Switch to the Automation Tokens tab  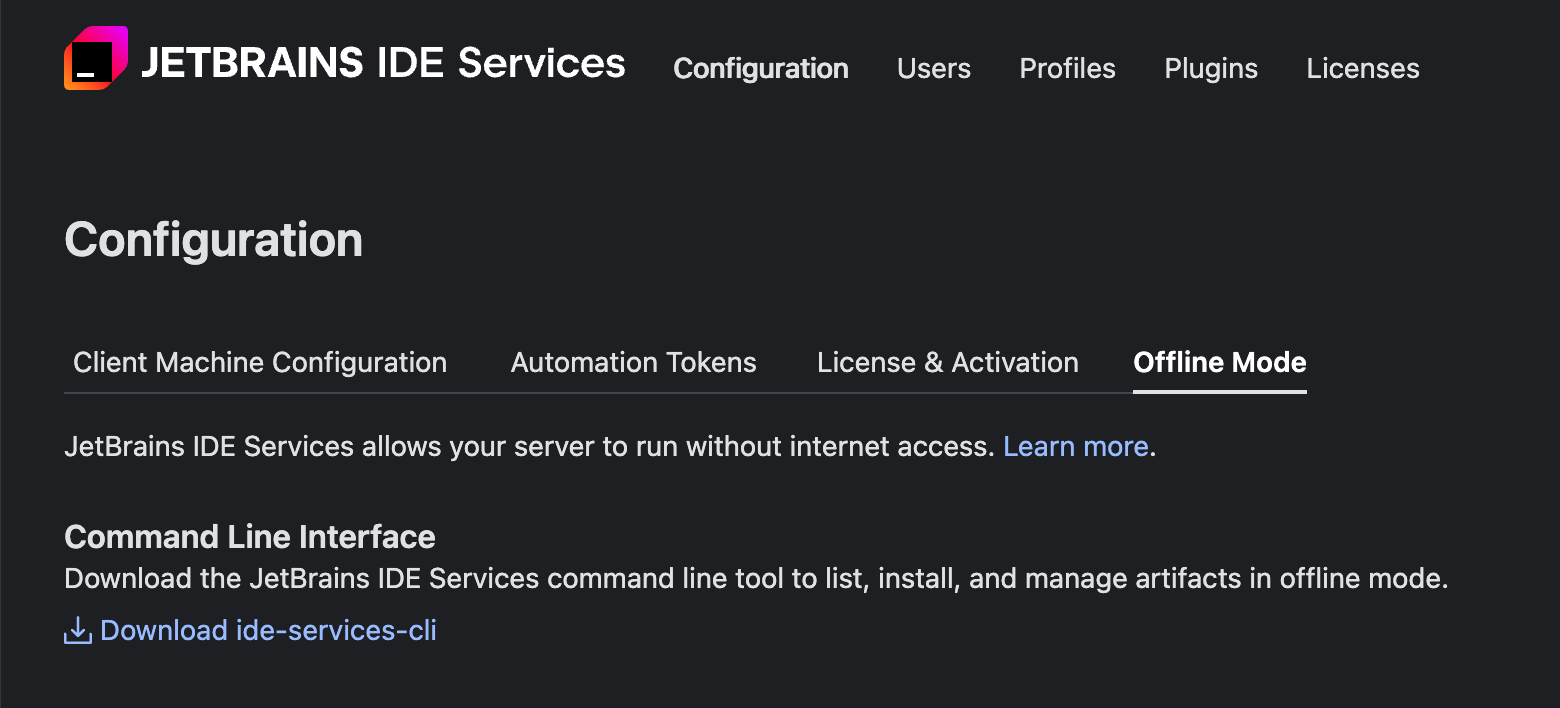633,362
